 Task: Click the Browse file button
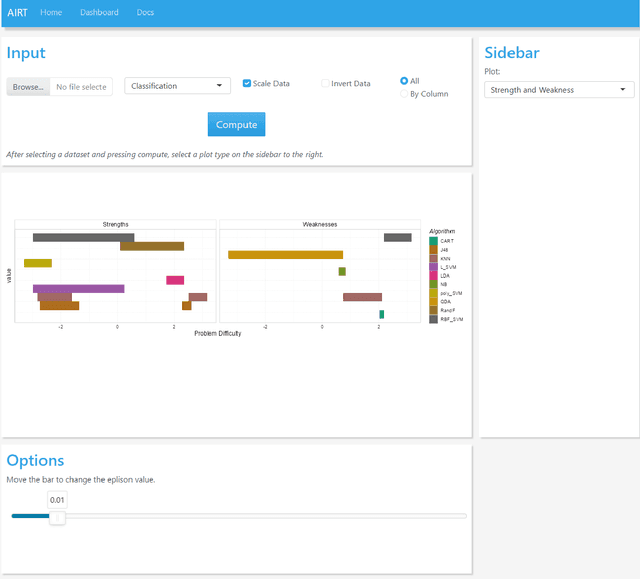[28, 87]
